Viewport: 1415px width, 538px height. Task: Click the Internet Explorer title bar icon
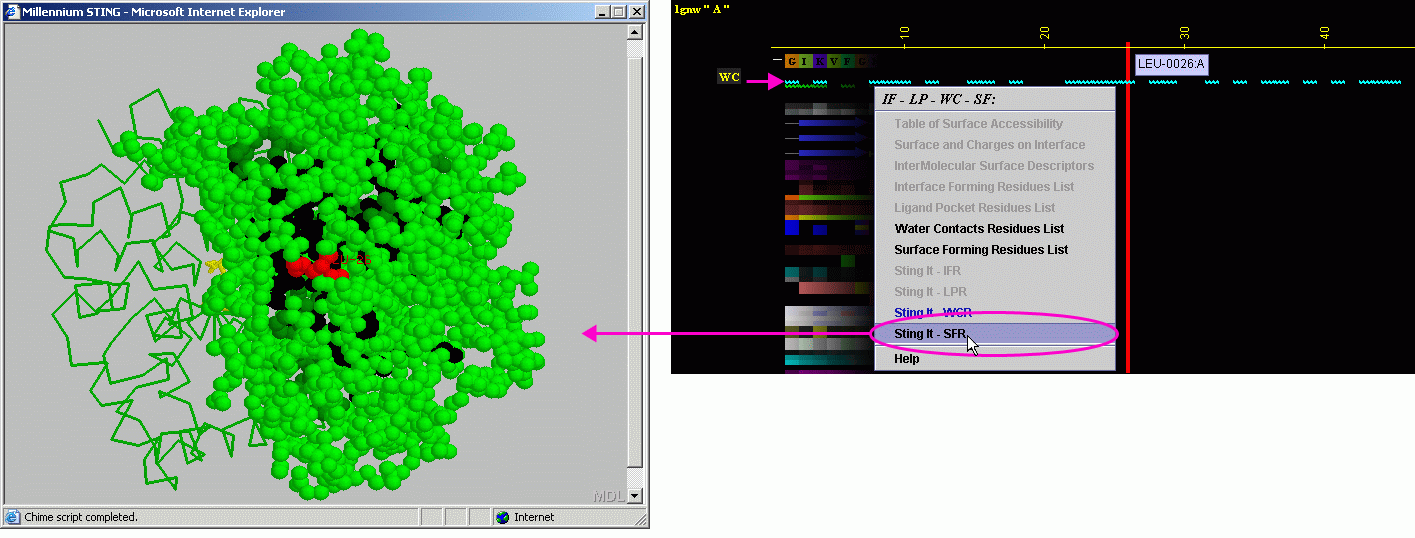click(x=13, y=12)
